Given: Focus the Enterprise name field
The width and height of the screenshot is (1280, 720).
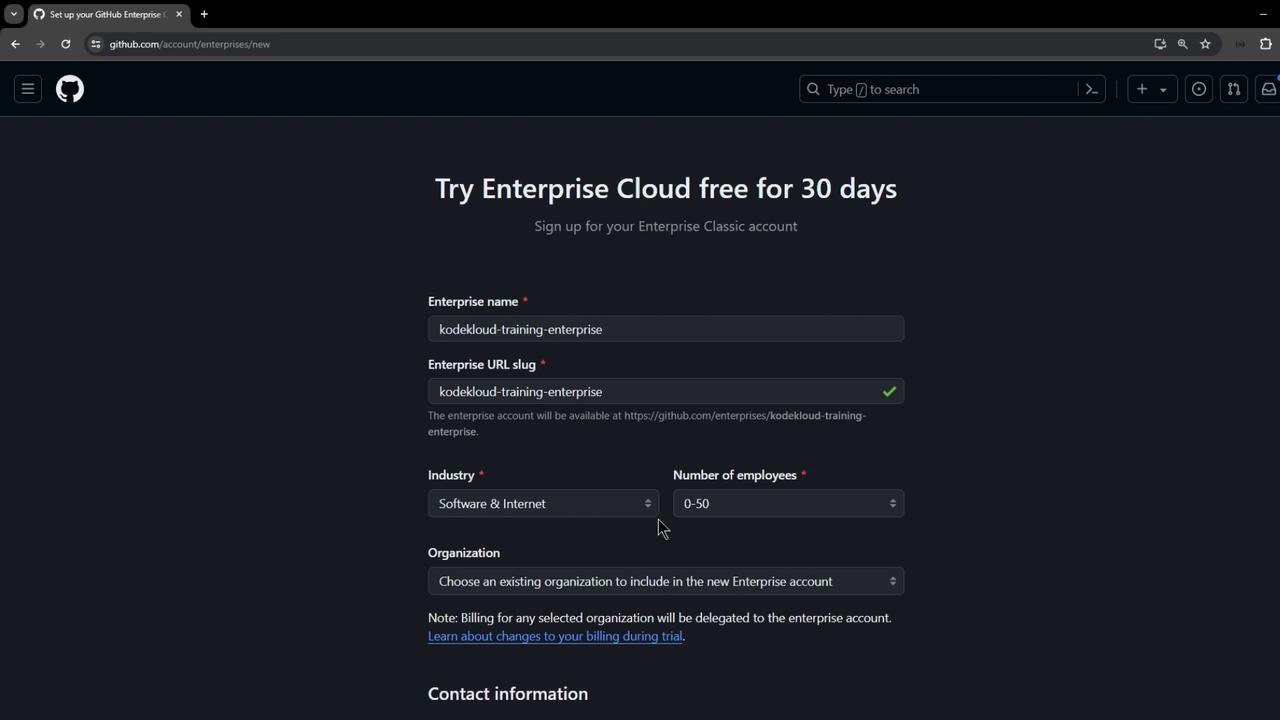Looking at the screenshot, I should click(665, 329).
